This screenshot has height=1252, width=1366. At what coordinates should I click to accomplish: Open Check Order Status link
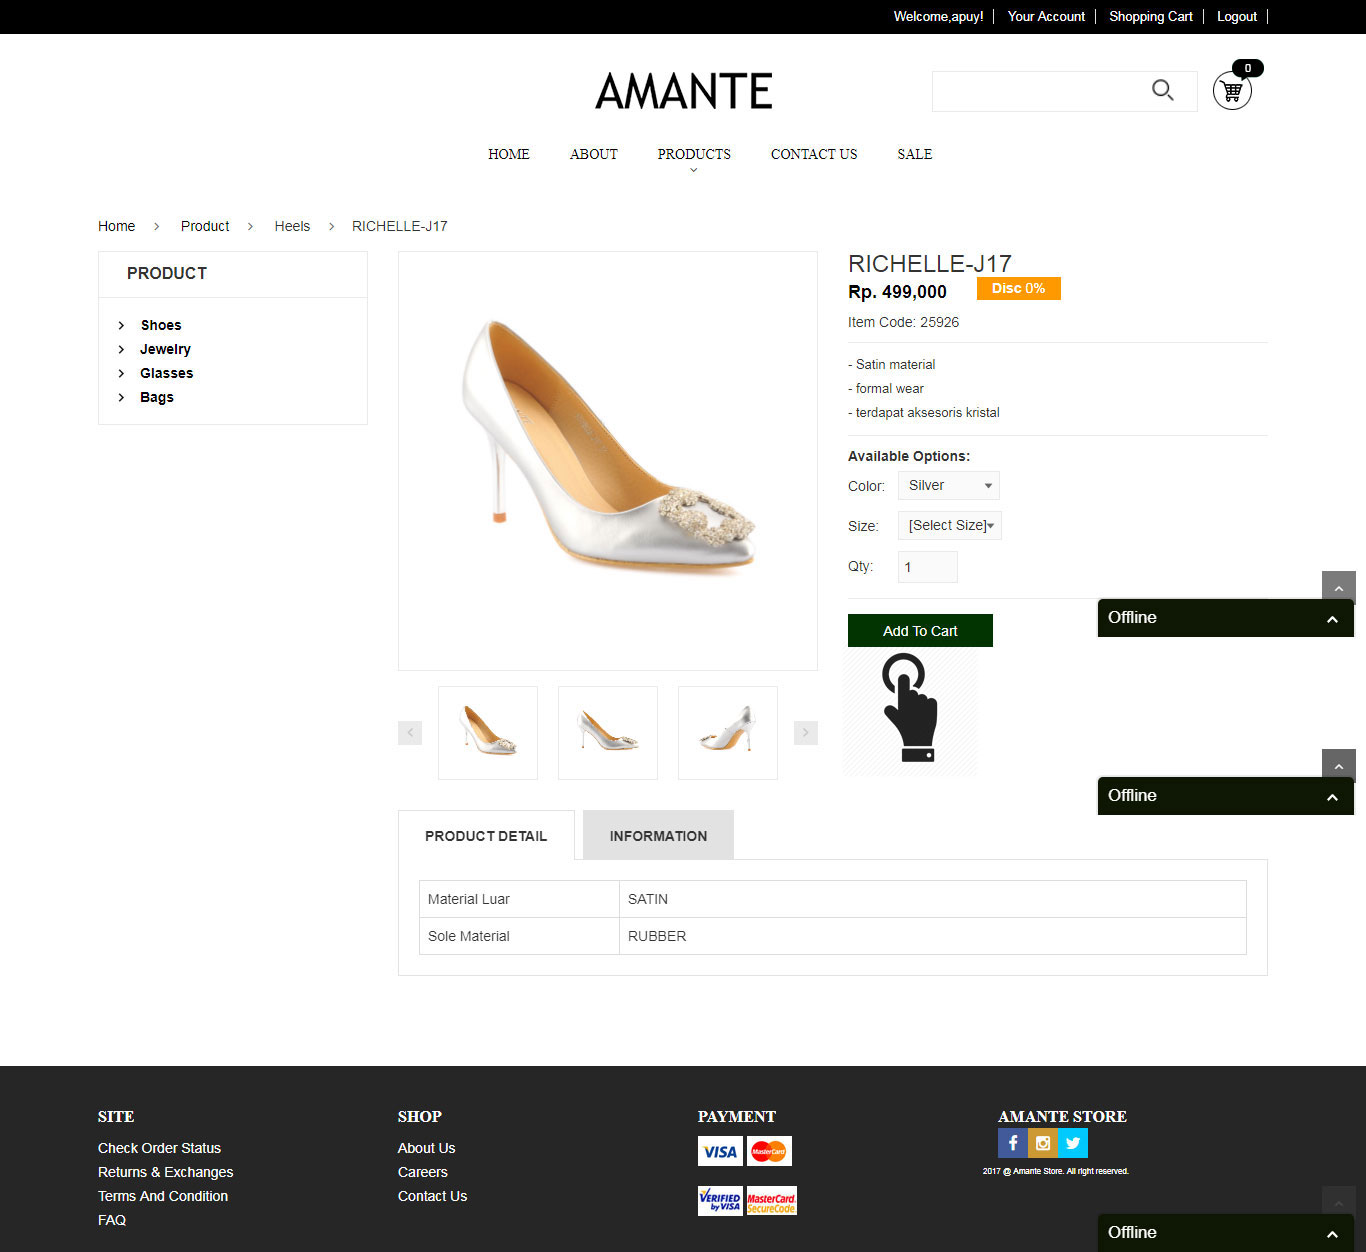pyautogui.click(x=159, y=1148)
